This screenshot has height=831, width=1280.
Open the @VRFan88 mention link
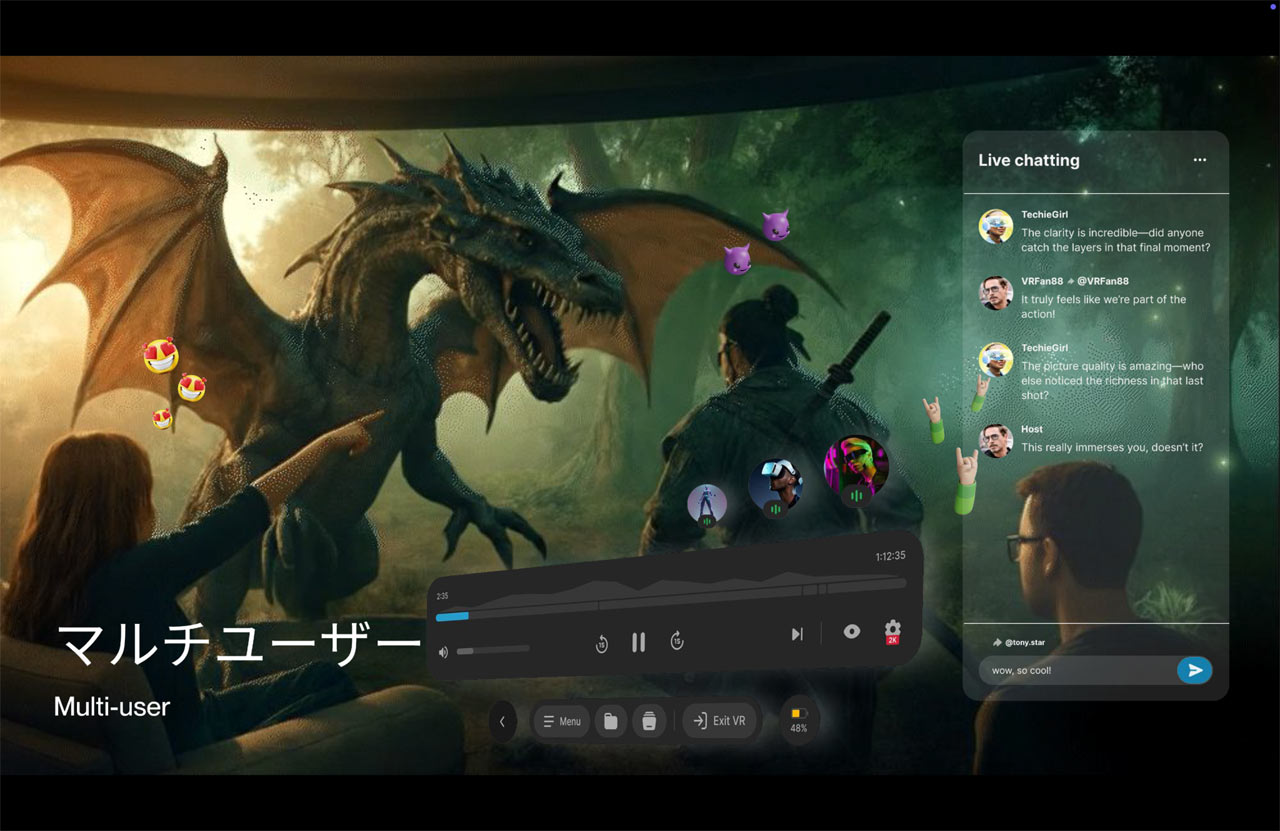coord(1102,281)
